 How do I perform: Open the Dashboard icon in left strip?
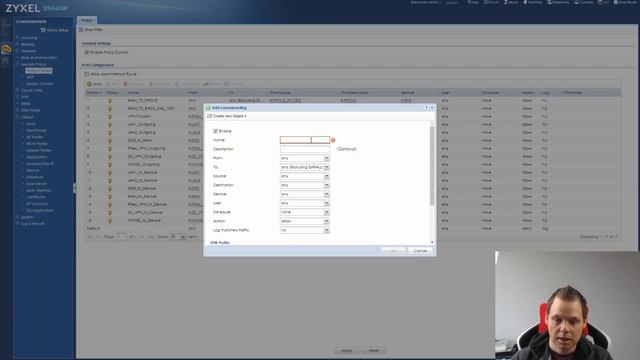coord(6,23)
